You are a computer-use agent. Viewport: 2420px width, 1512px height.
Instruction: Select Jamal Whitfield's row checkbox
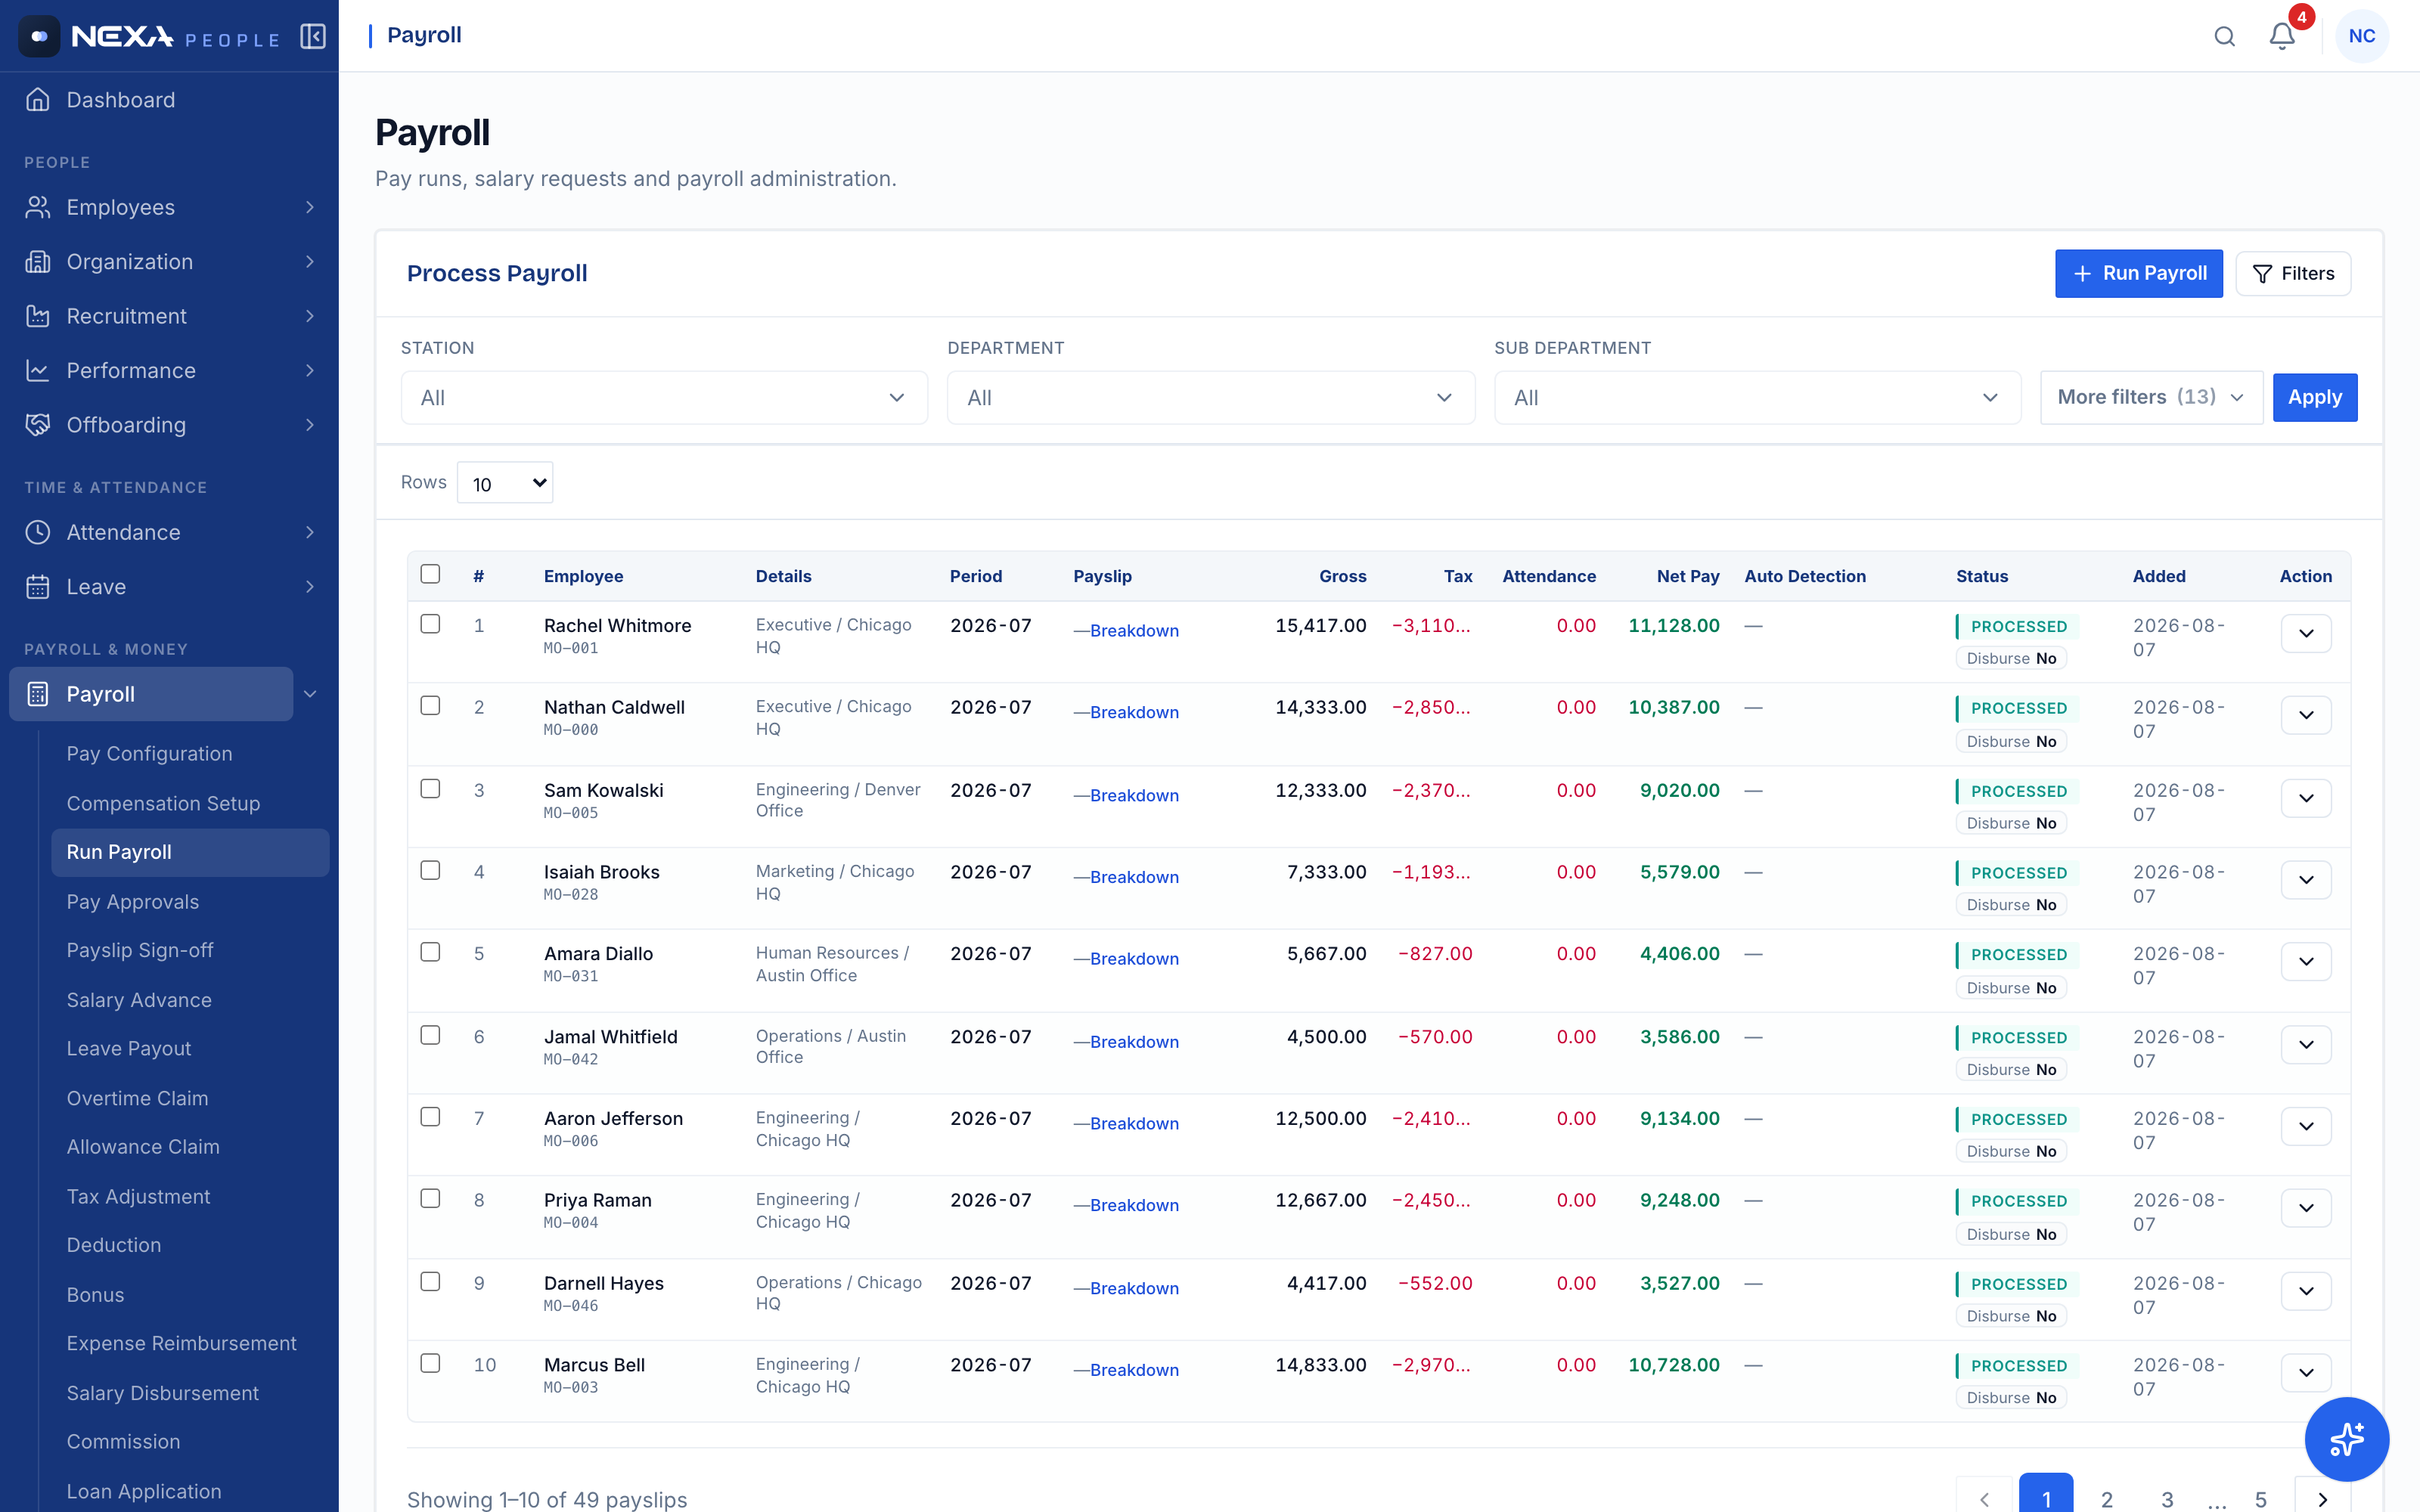pos(430,1036)
